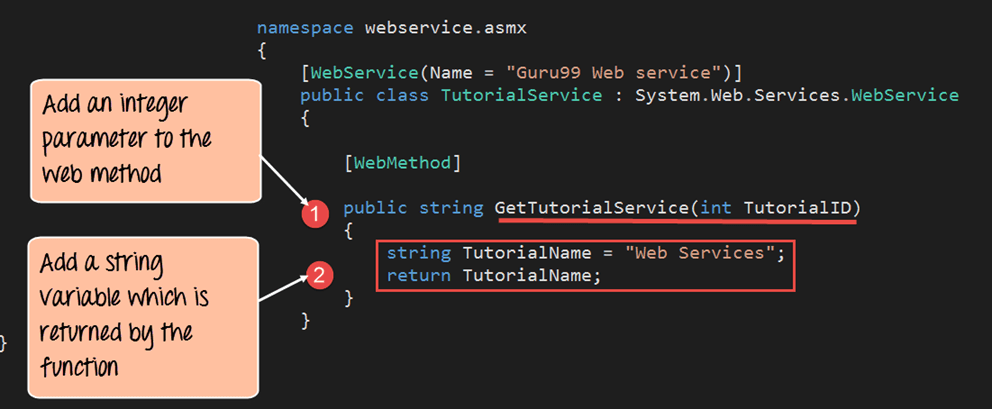Click the GetTutorialService method name
The image size is (992, 409).
592,207
